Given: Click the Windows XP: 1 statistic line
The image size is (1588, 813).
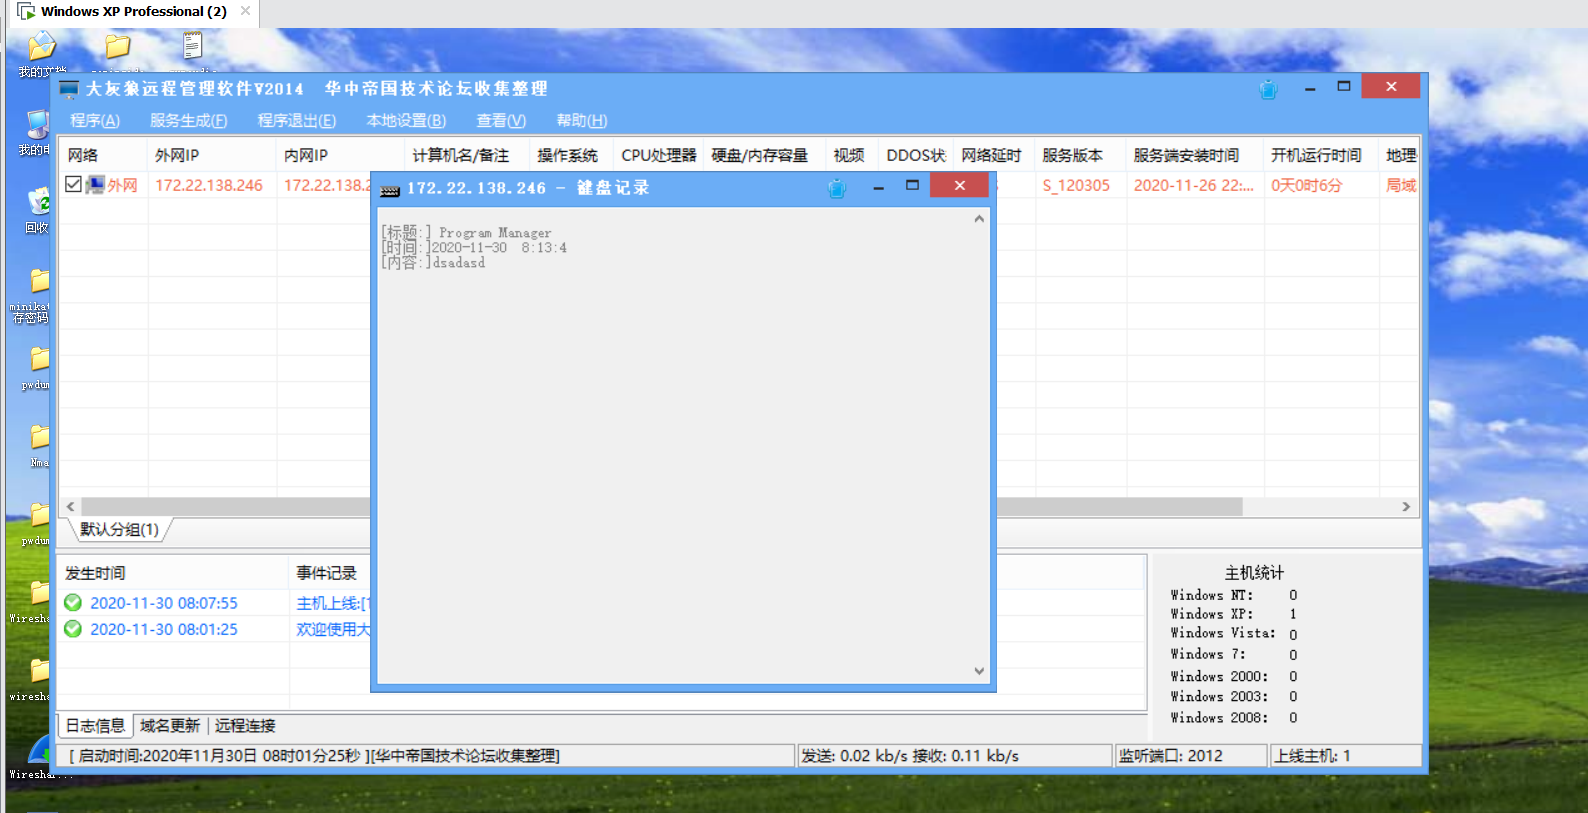Looking at the screenshot, I should point(1234,614).
